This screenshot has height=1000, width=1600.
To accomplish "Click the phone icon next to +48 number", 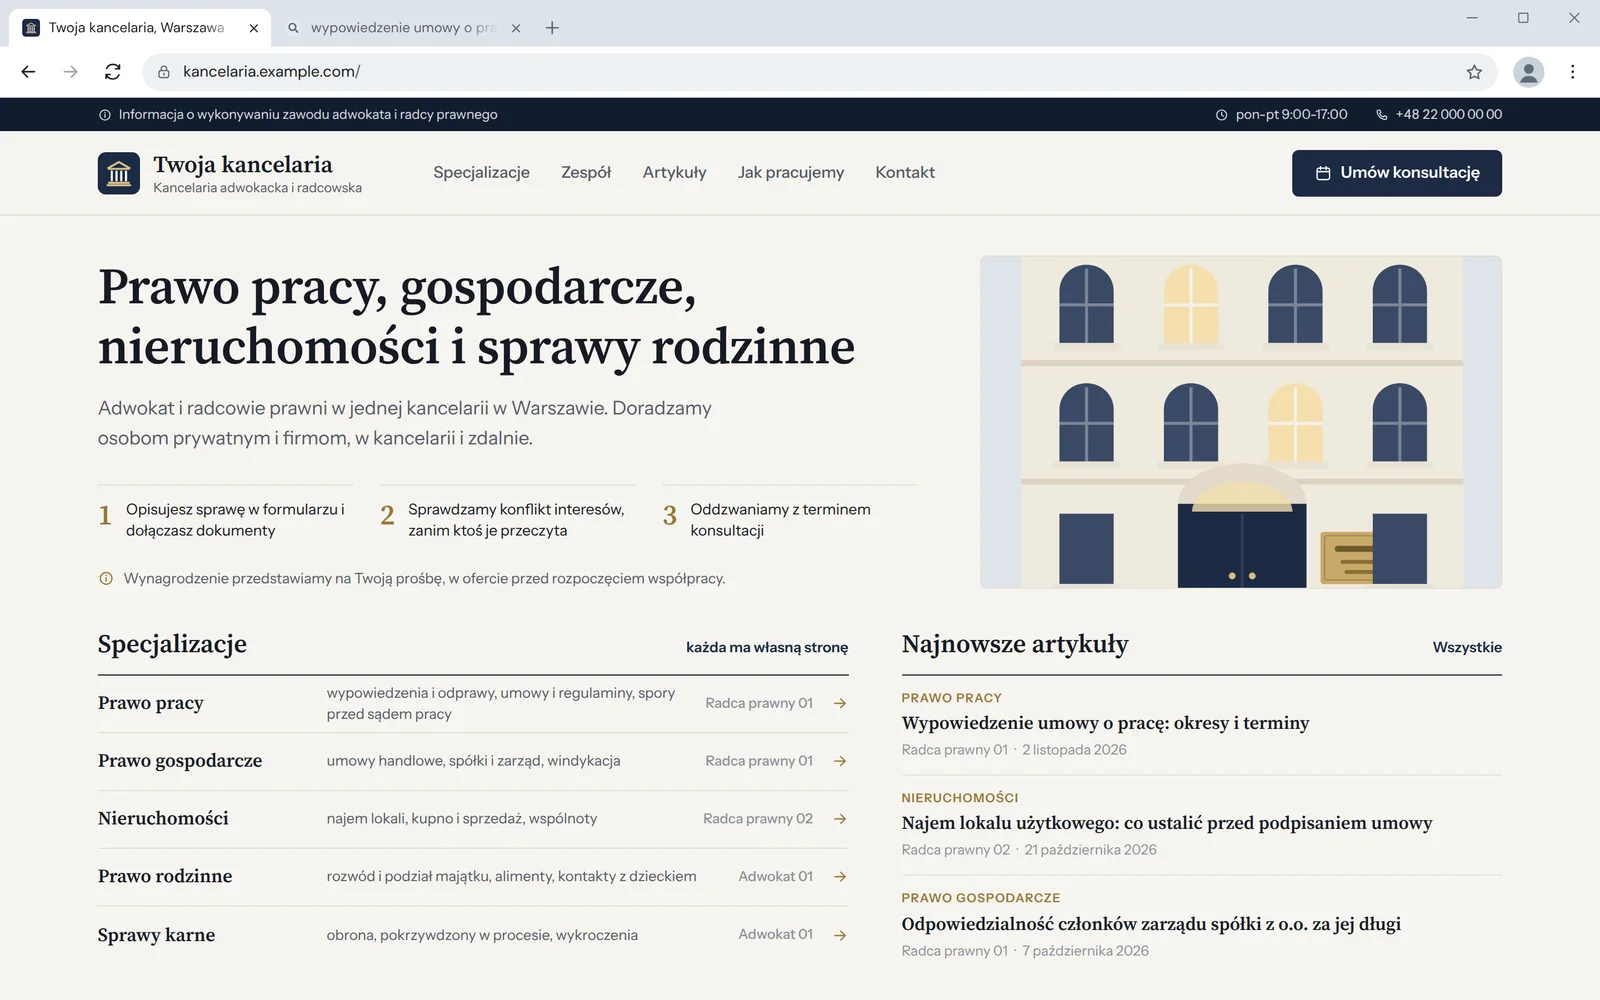I will click(x=1382, y=115).
